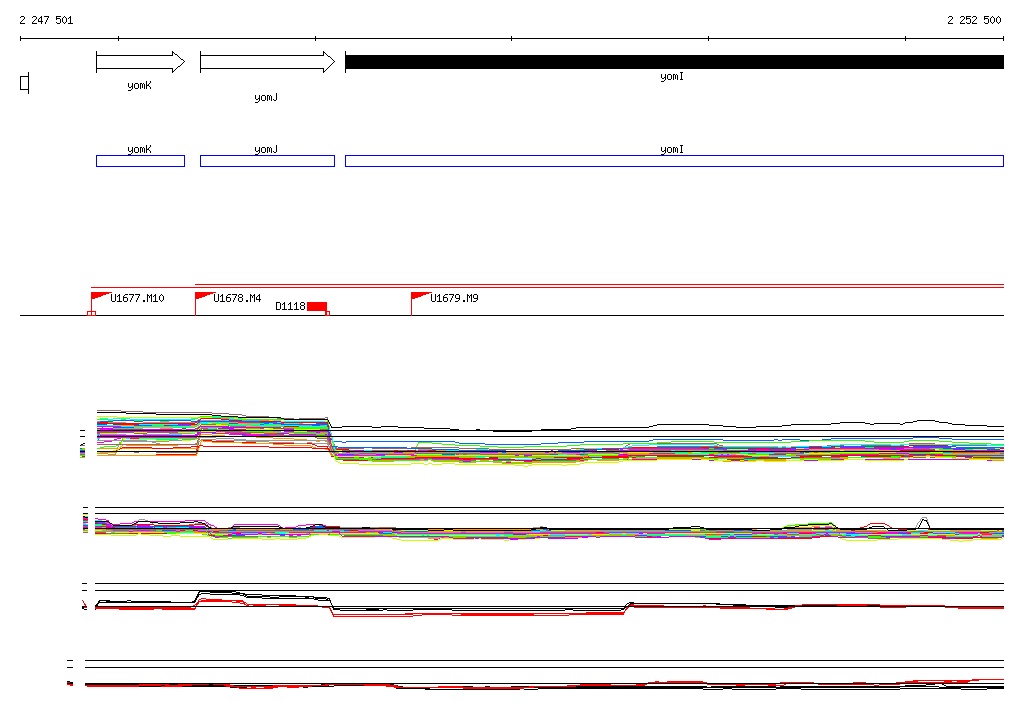This screenshot has height=714, width=1024.
Task: Click start coordinate 2 247 501
Action: click(x=46, y=20)
